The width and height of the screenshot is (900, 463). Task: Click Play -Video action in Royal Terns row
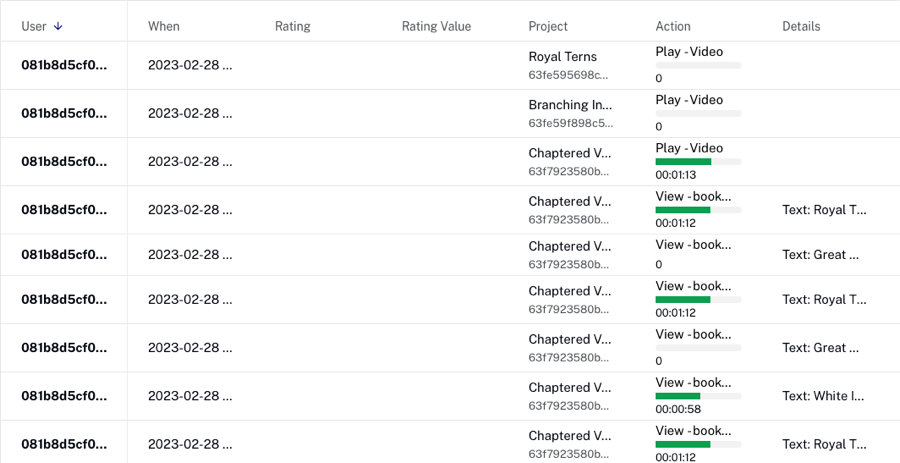tap(689, 52)
